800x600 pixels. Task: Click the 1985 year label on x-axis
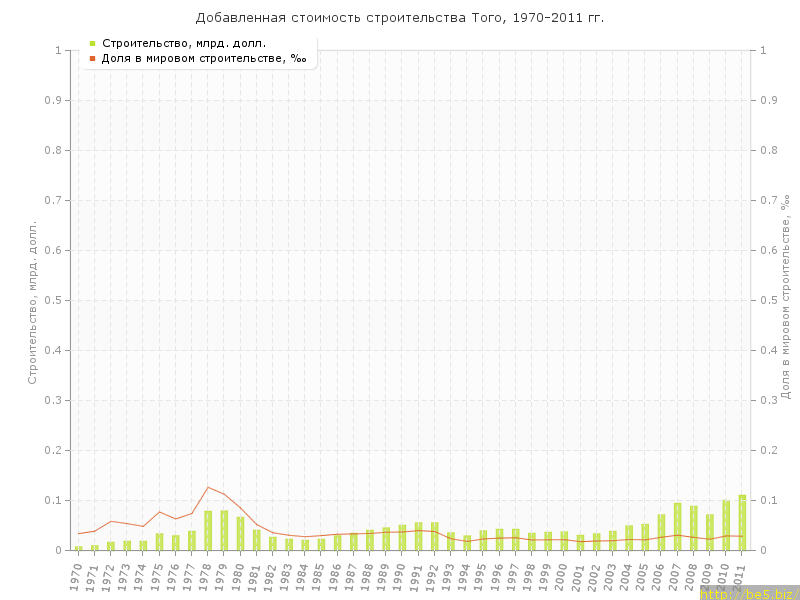pos(320,575)
